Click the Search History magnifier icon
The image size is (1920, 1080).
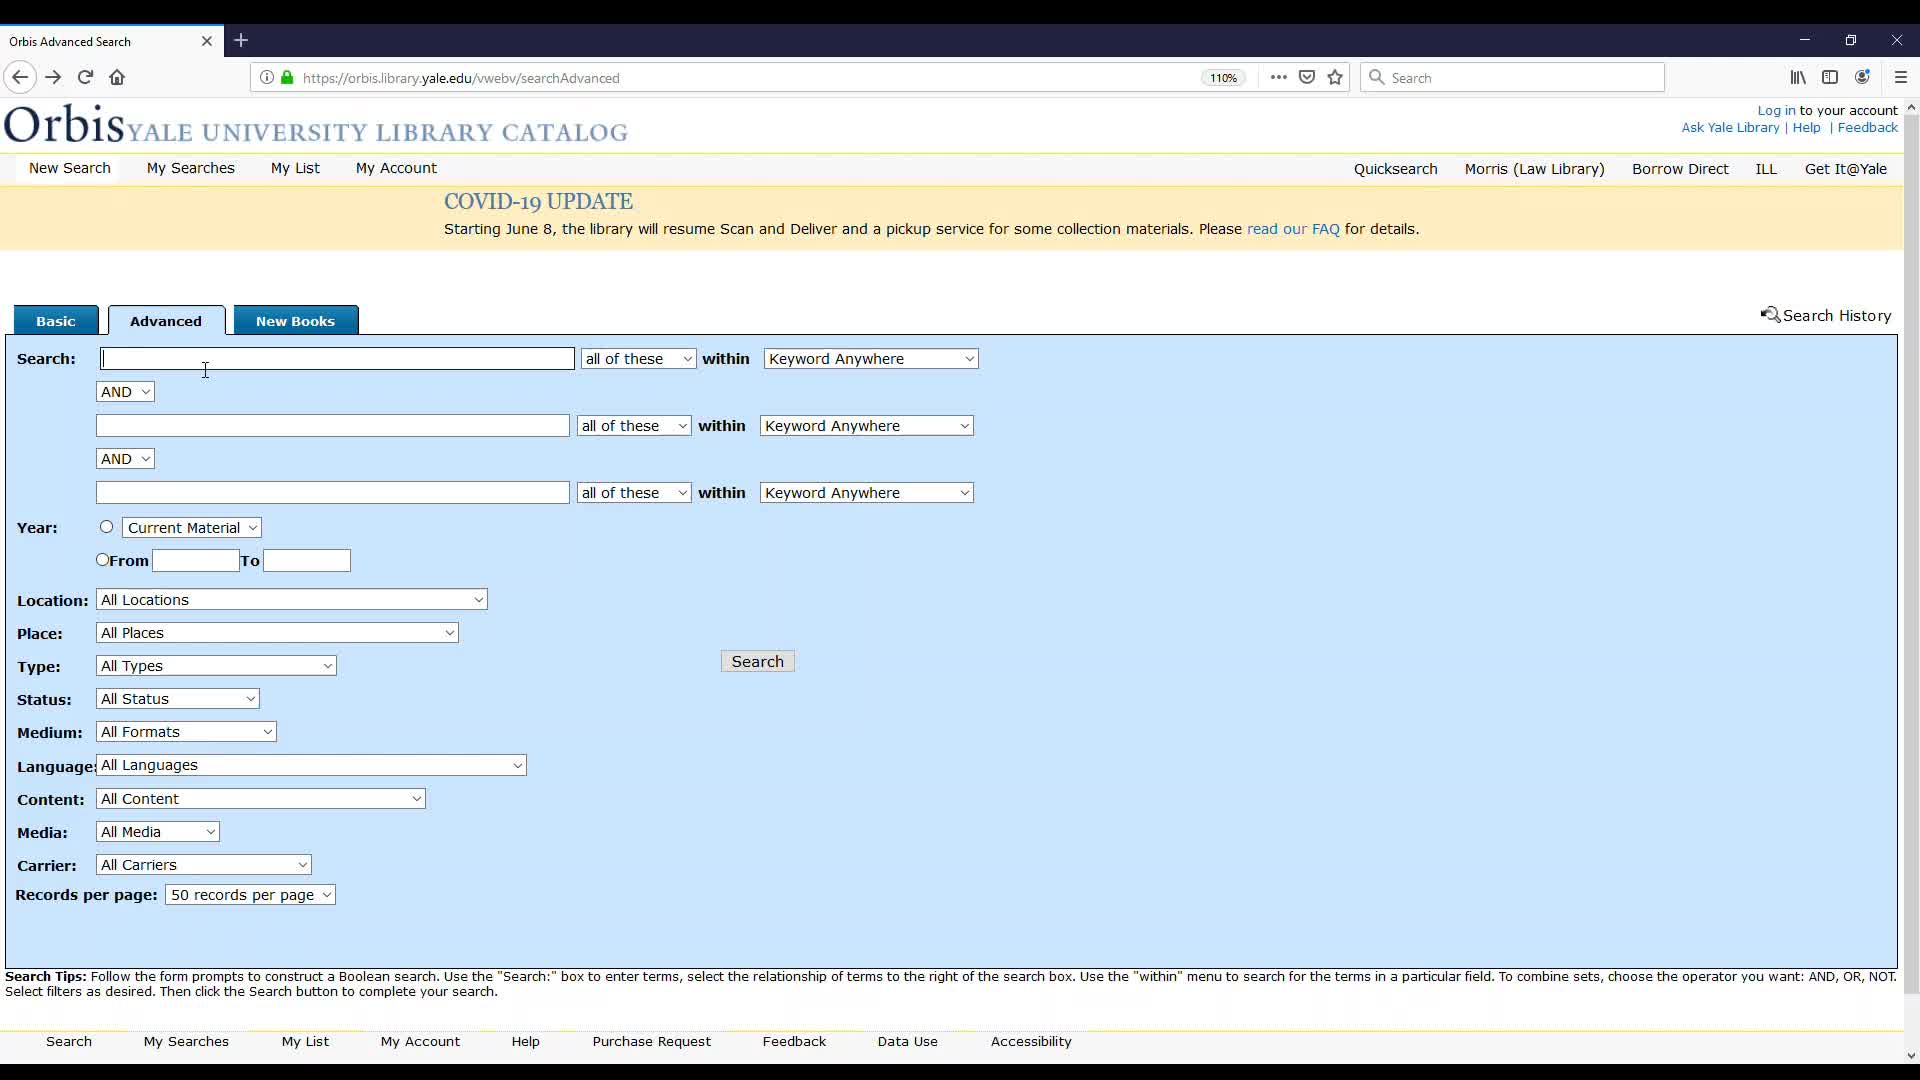pos(1770,315)
